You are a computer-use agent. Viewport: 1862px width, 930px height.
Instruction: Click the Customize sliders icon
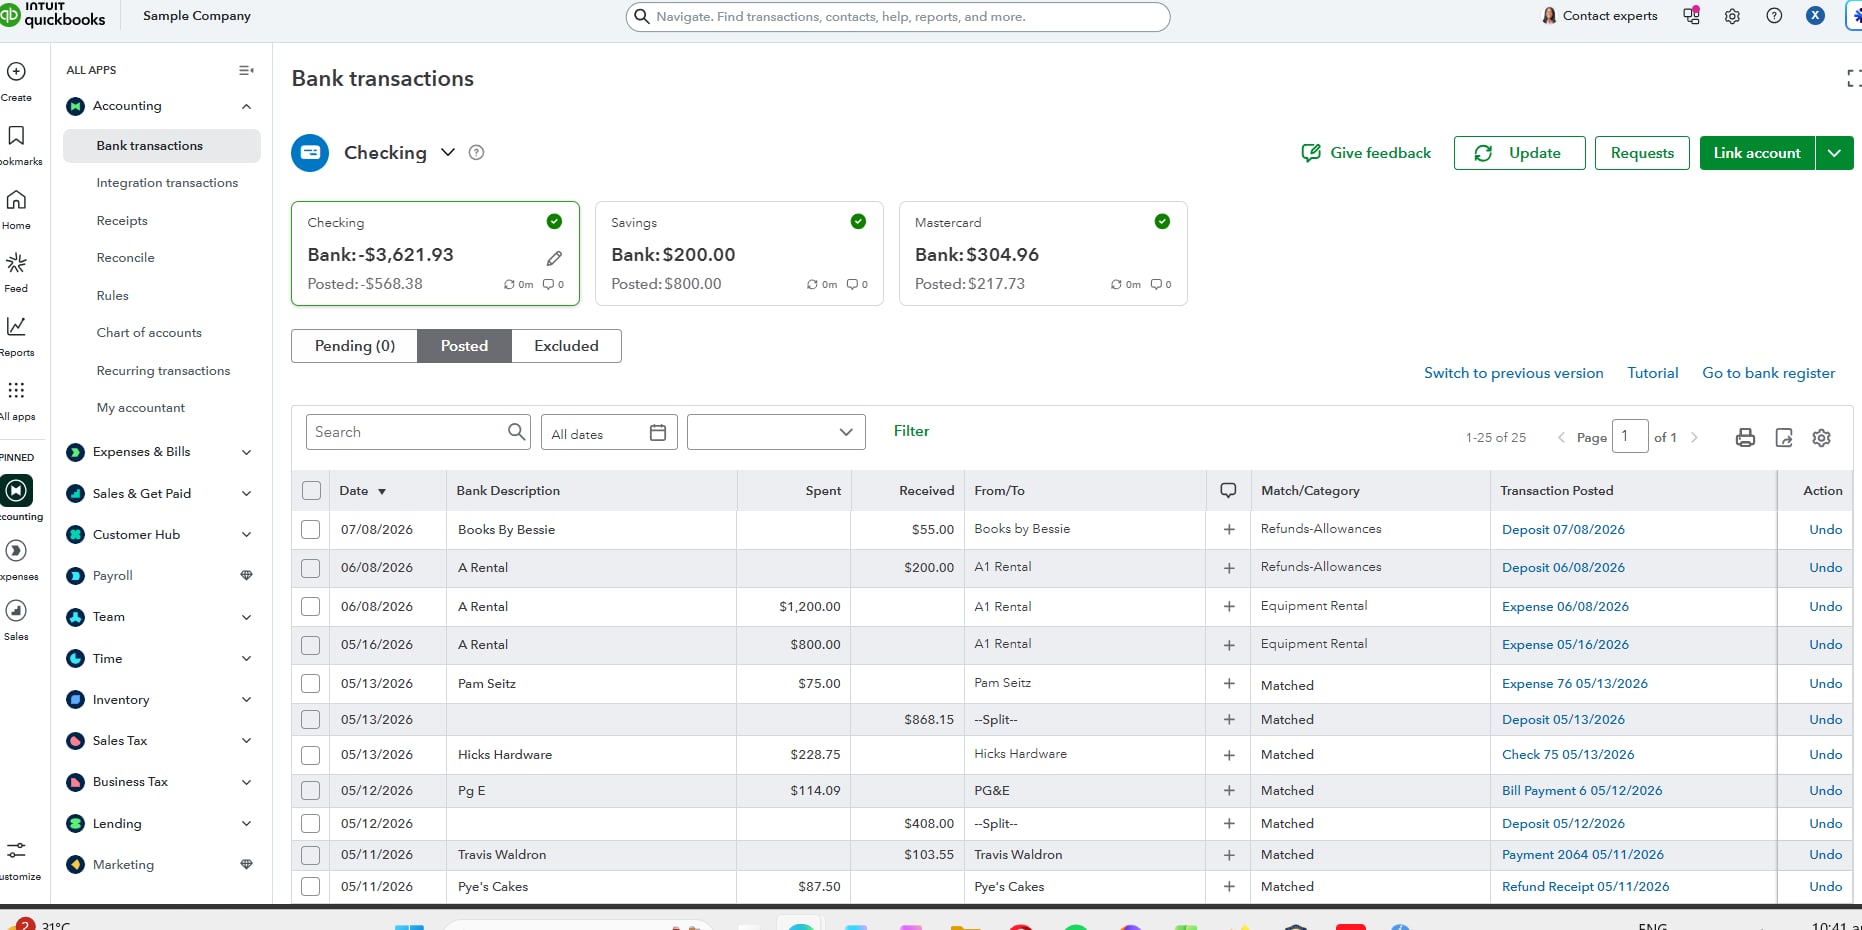16,851
